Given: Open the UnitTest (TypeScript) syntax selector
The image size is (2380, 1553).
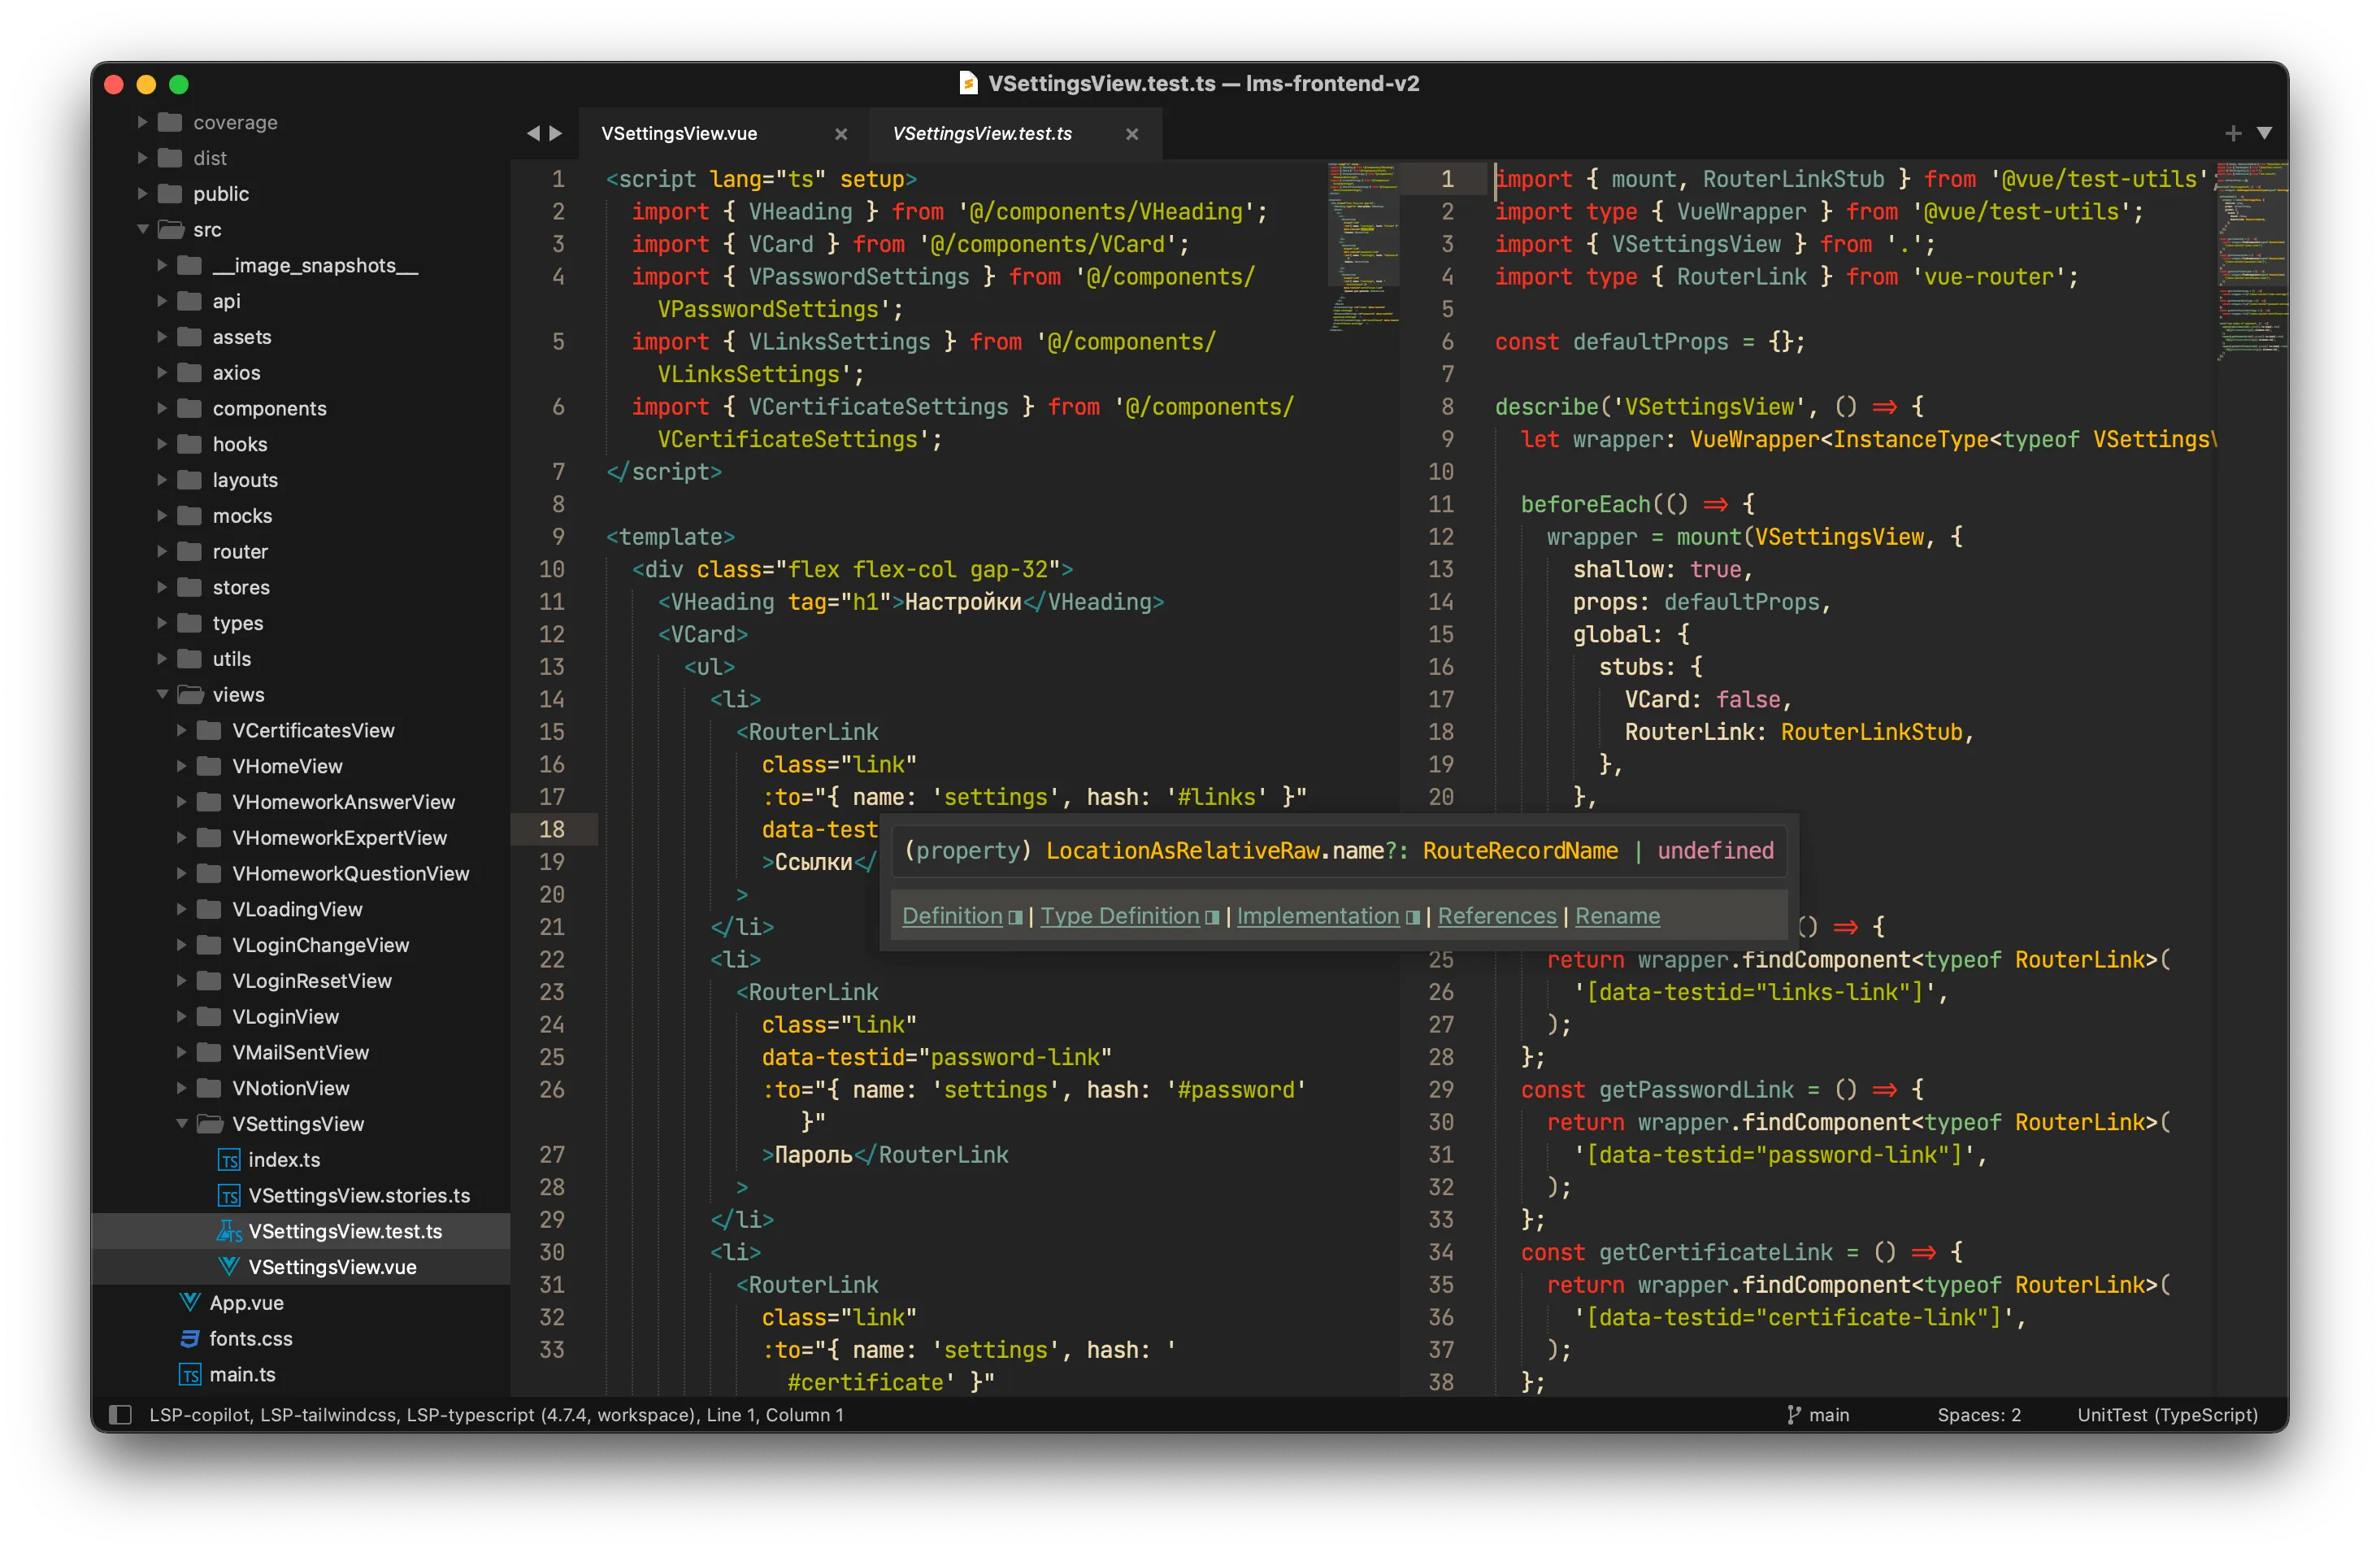Looking at the screenshot, I should click(2166, 1414).
